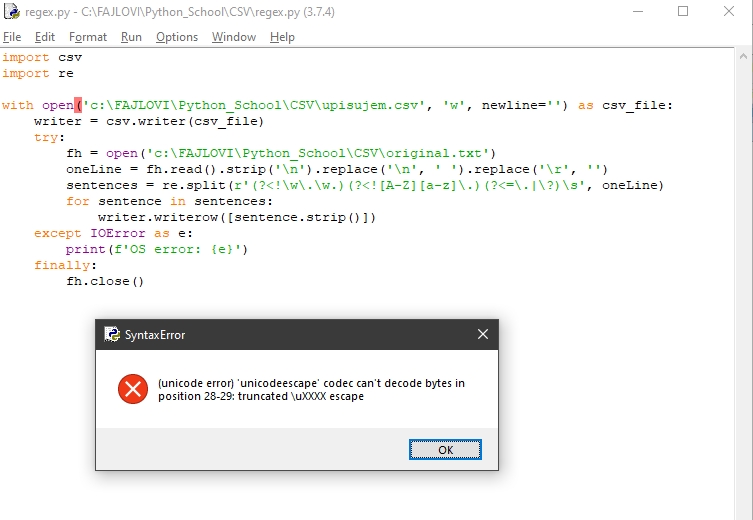This screenshot has height=520, width=753.
Task: Click the editor scrollbar up arrow
Action: (x=743, y=56)
